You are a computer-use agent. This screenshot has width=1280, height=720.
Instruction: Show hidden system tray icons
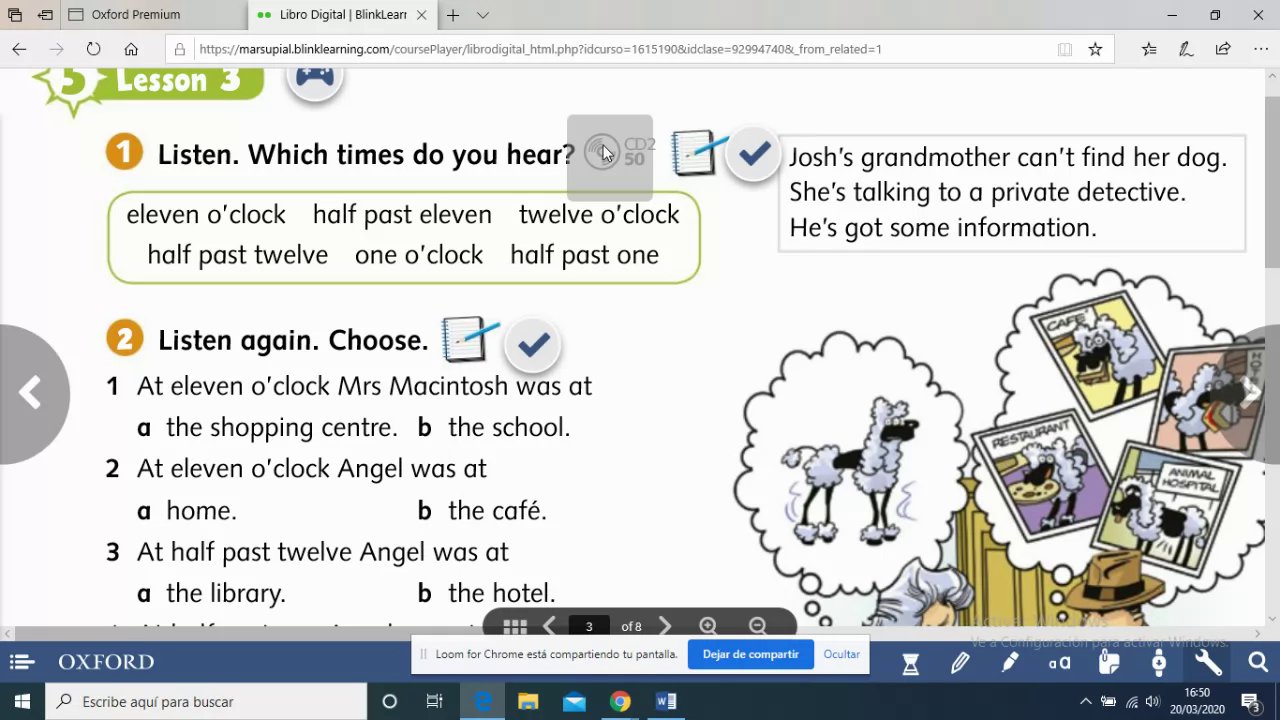point(1085,702)
